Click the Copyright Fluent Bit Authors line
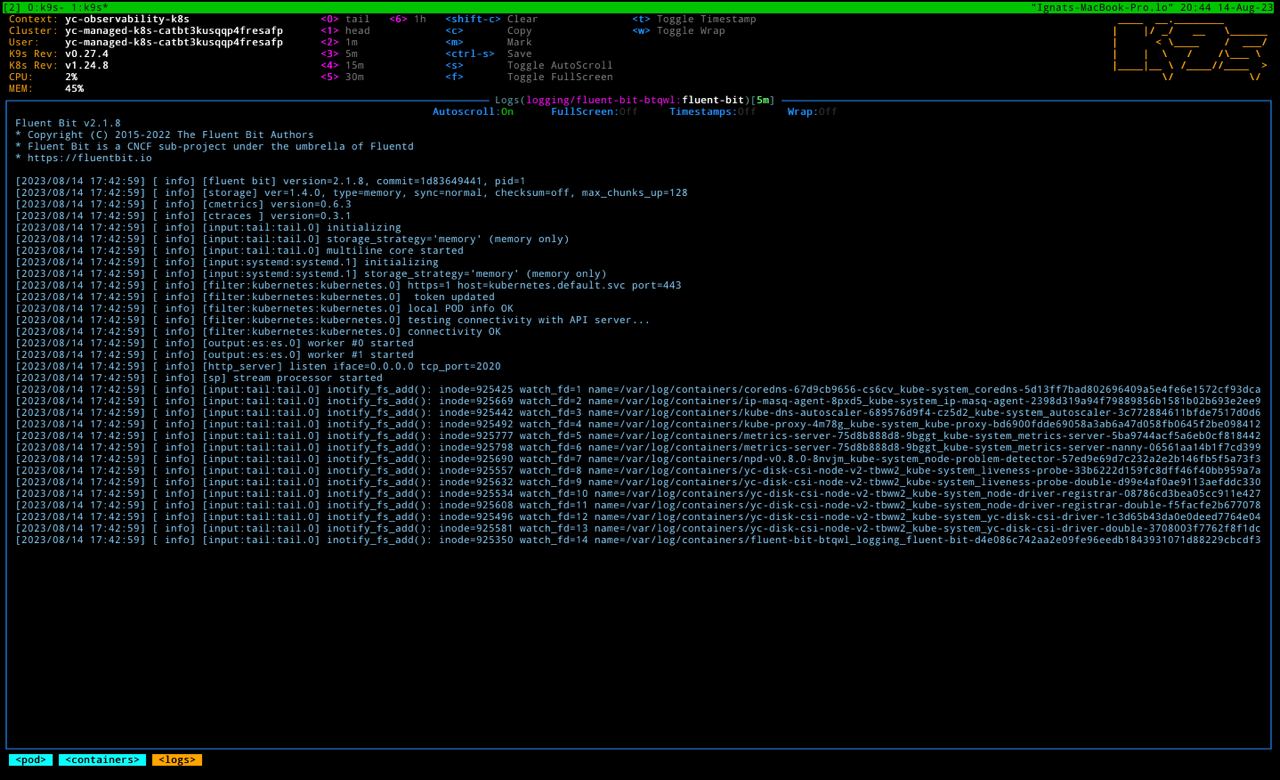This screenshot has height=780, width=1280. pyautogui.click(x=164, y=135)
